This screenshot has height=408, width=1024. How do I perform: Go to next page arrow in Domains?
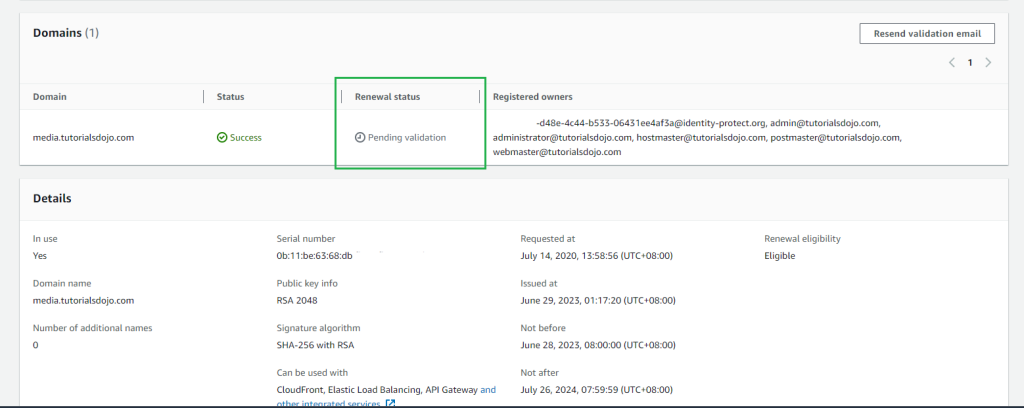988,63
